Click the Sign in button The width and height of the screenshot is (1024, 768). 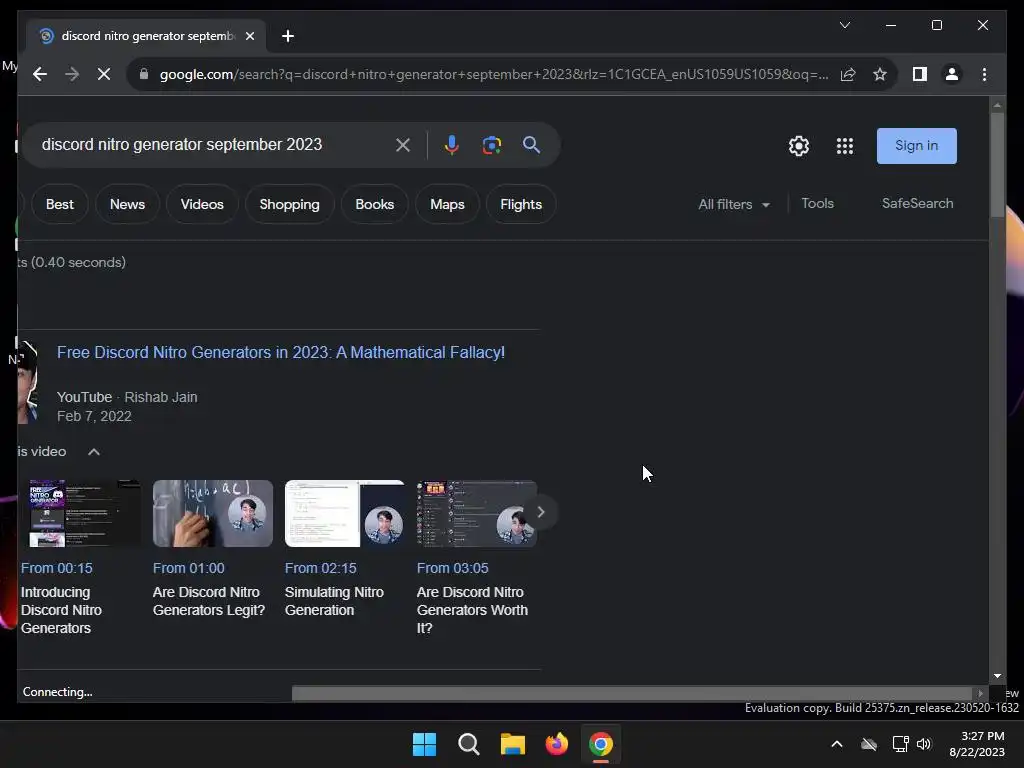(x=916, y=146)
